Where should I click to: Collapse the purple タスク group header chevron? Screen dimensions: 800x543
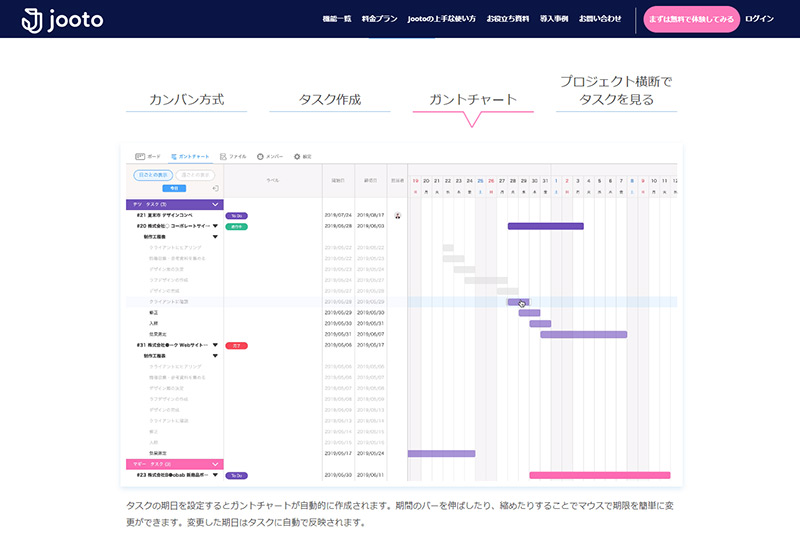click(x=215, y=205)
